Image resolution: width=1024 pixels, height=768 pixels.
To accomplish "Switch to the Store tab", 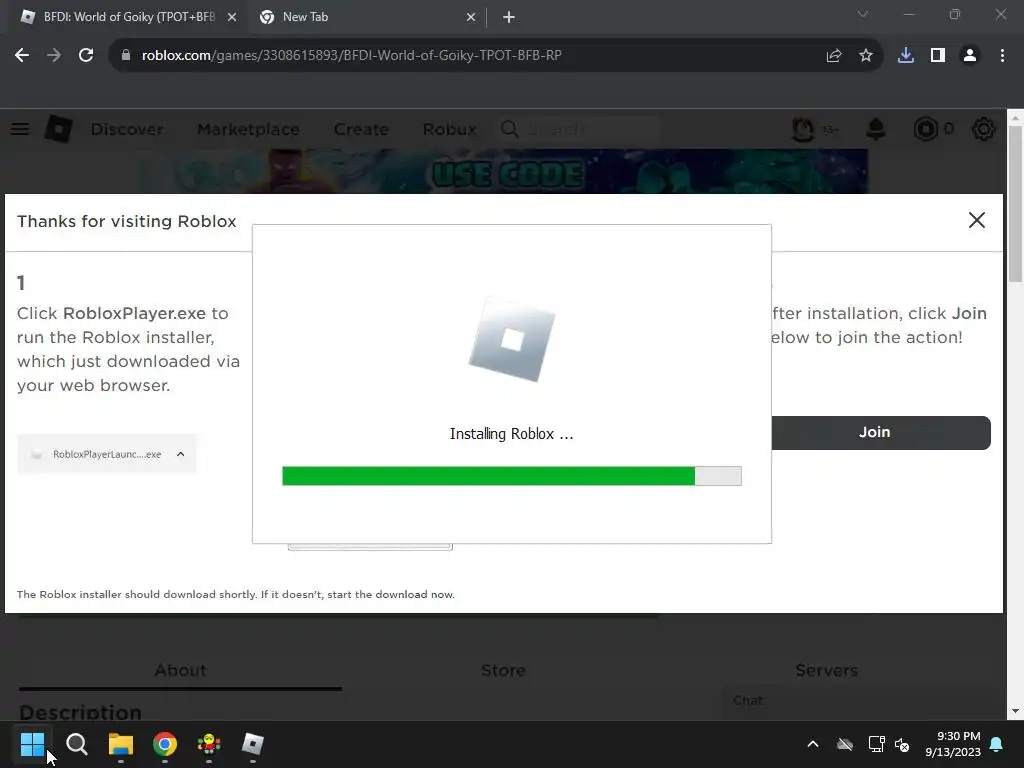I will point(503,671).
